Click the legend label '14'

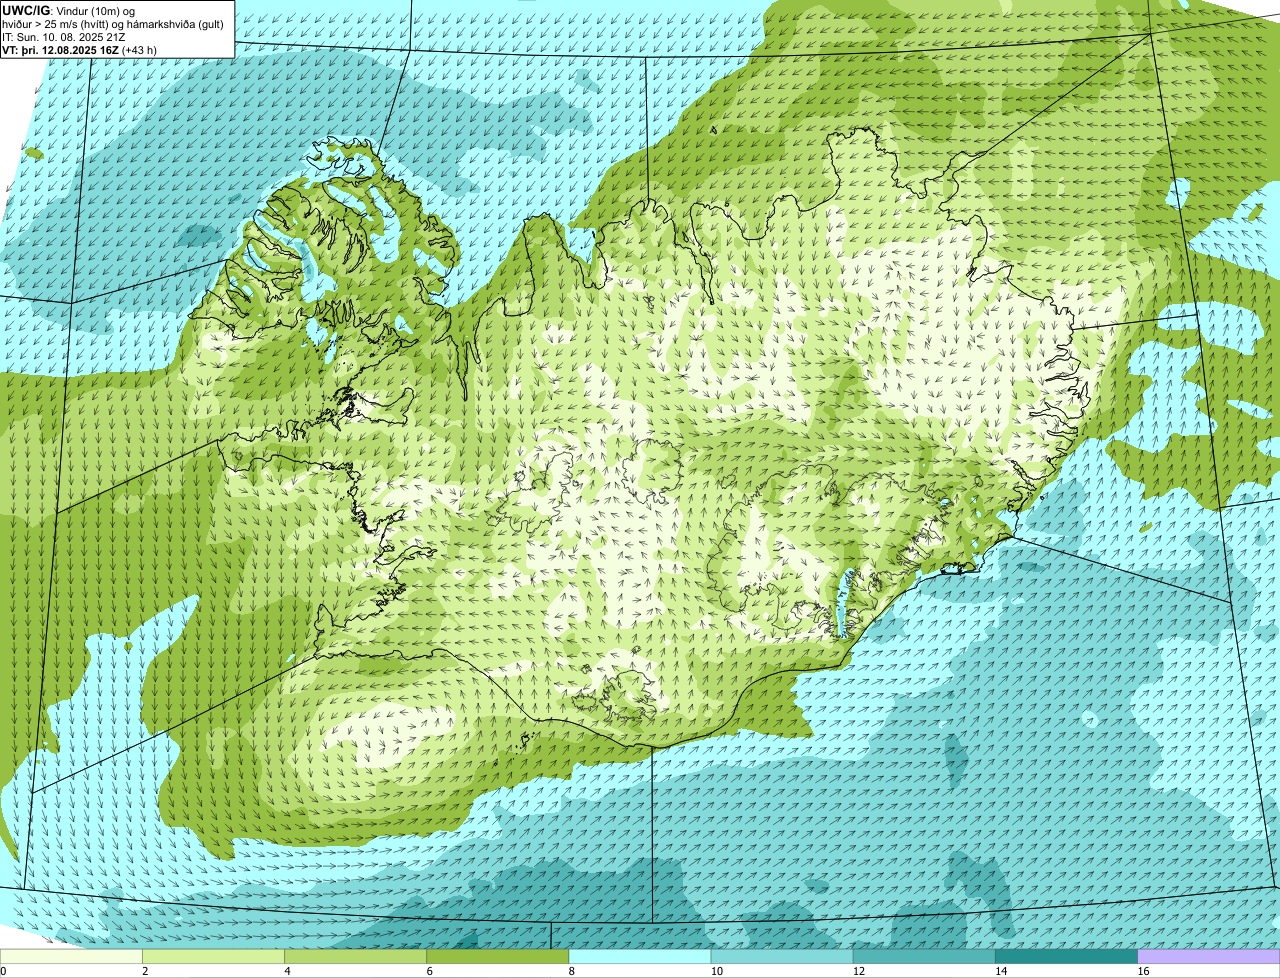[x=1000, y=971]
